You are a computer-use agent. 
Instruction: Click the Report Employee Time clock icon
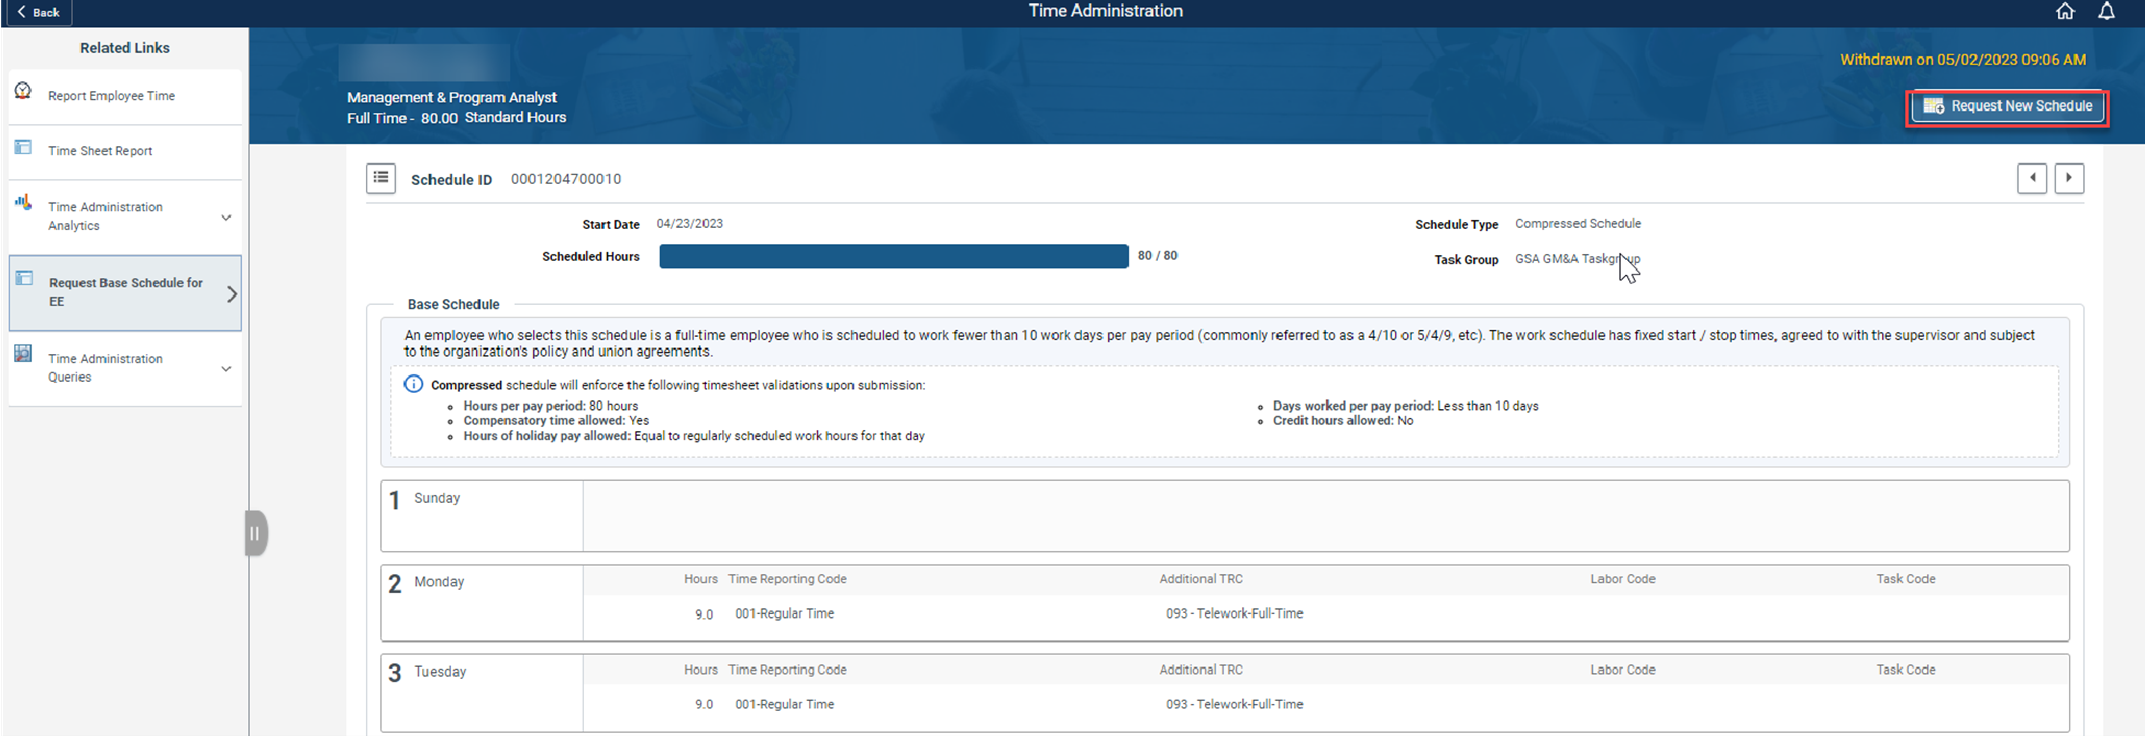[23, 91]
